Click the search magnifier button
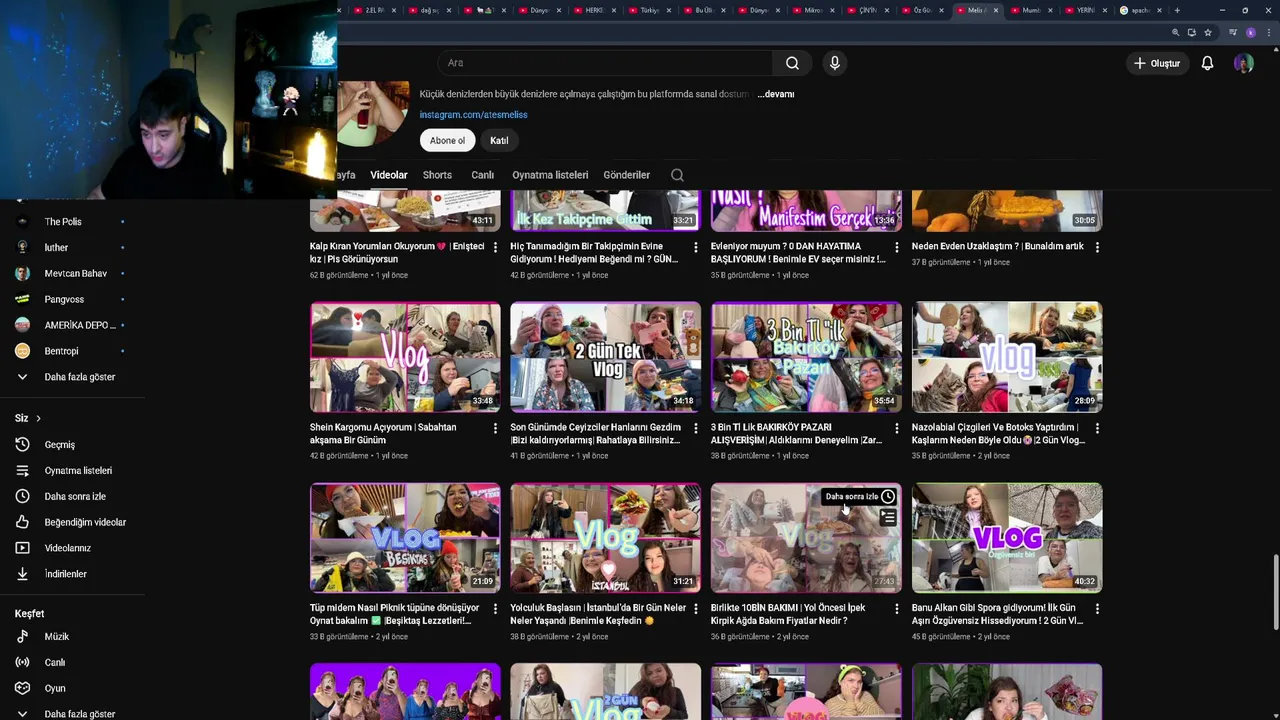 click(x=792, y=63)
